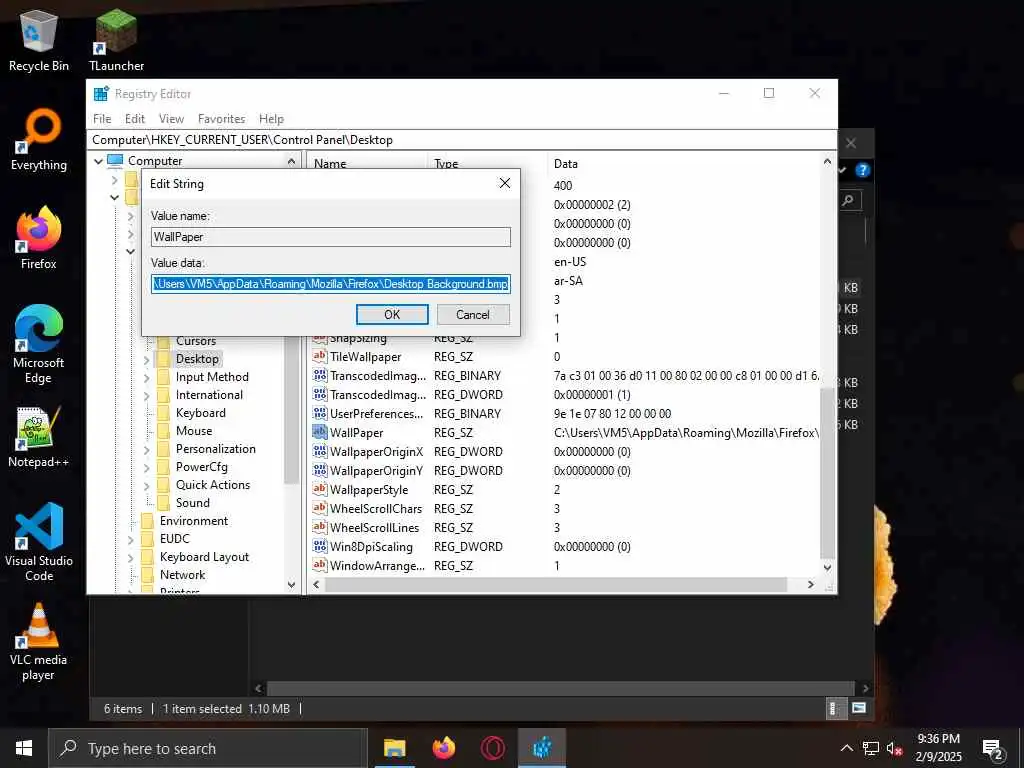Image resolution: width=1024 pixels, height=768 pixels.
Task: Select the WallpaperOriginX value icon
Action: pyautogui.click(x=319, y=451)
